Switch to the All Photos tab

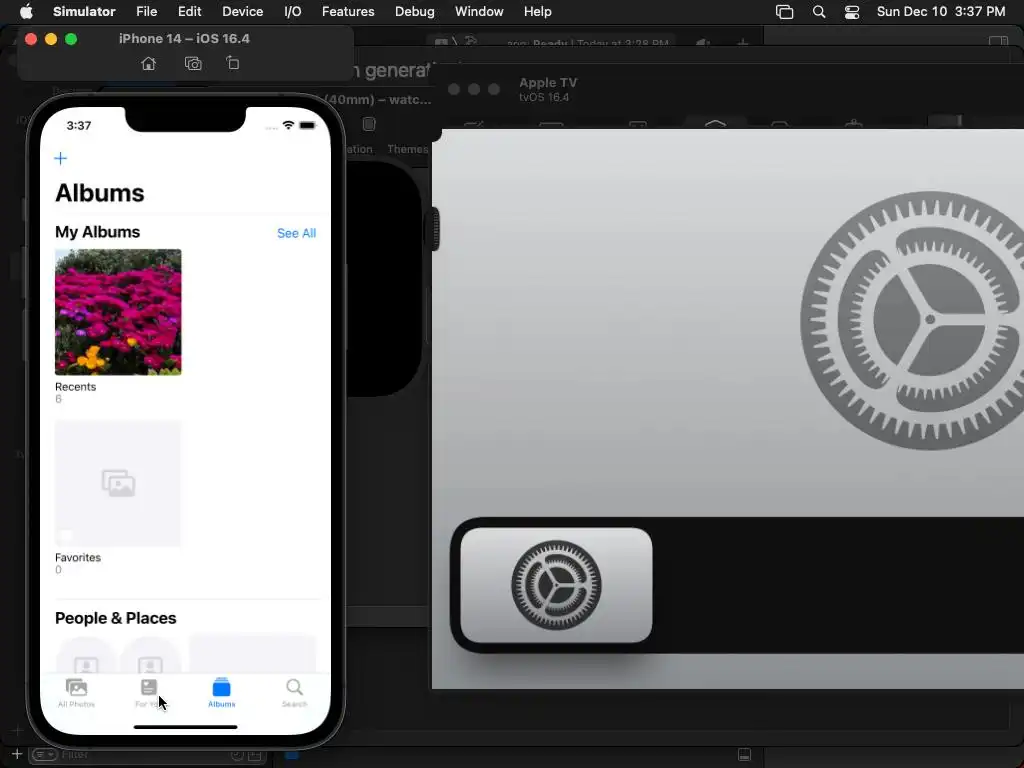click(76, 693)
